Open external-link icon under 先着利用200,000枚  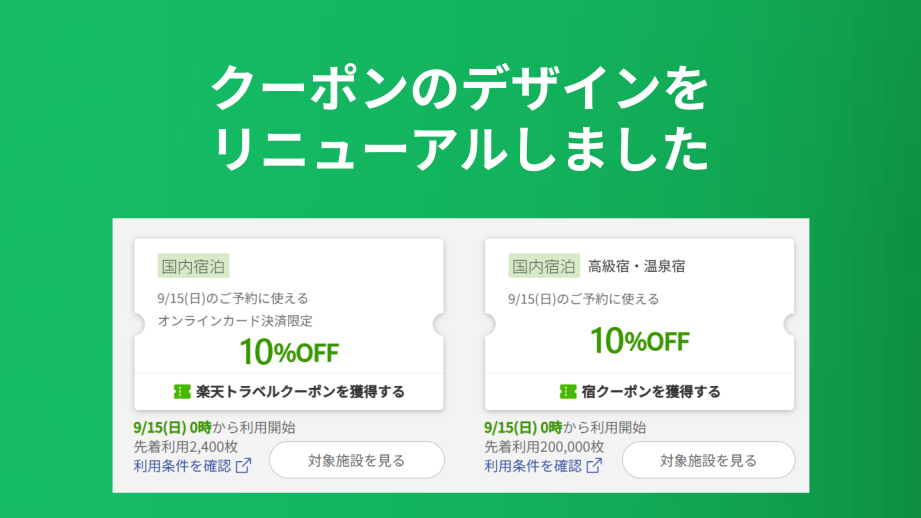coord(594,465)
